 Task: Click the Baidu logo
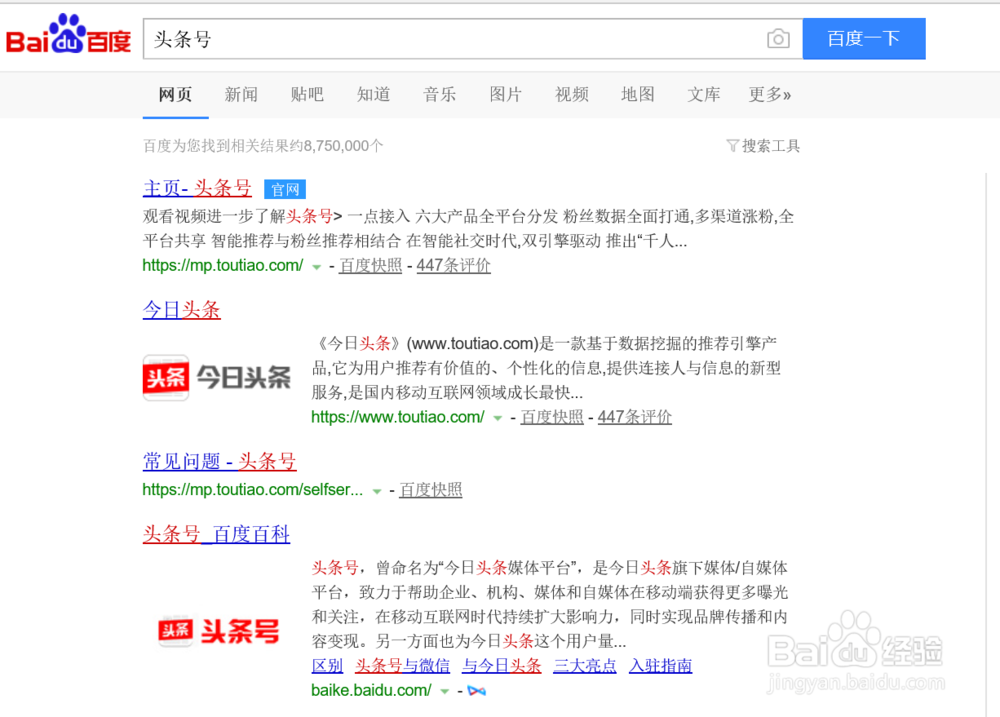(x=69, y=35)
